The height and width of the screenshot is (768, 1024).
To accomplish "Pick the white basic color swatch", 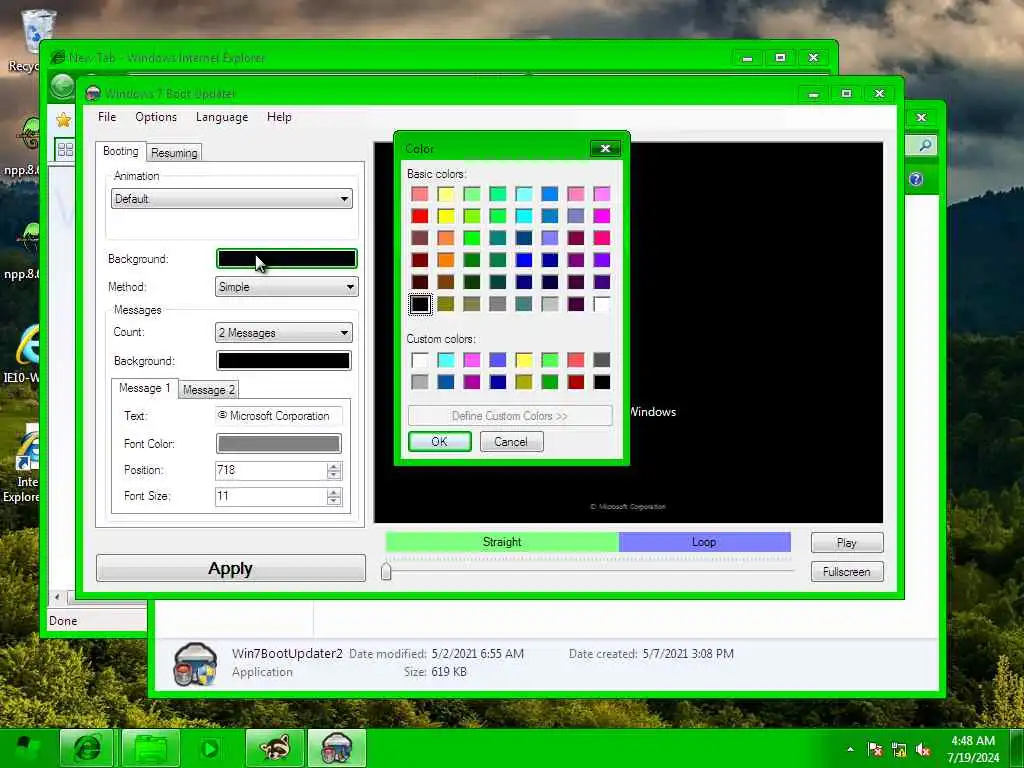I will coord(601,304).
